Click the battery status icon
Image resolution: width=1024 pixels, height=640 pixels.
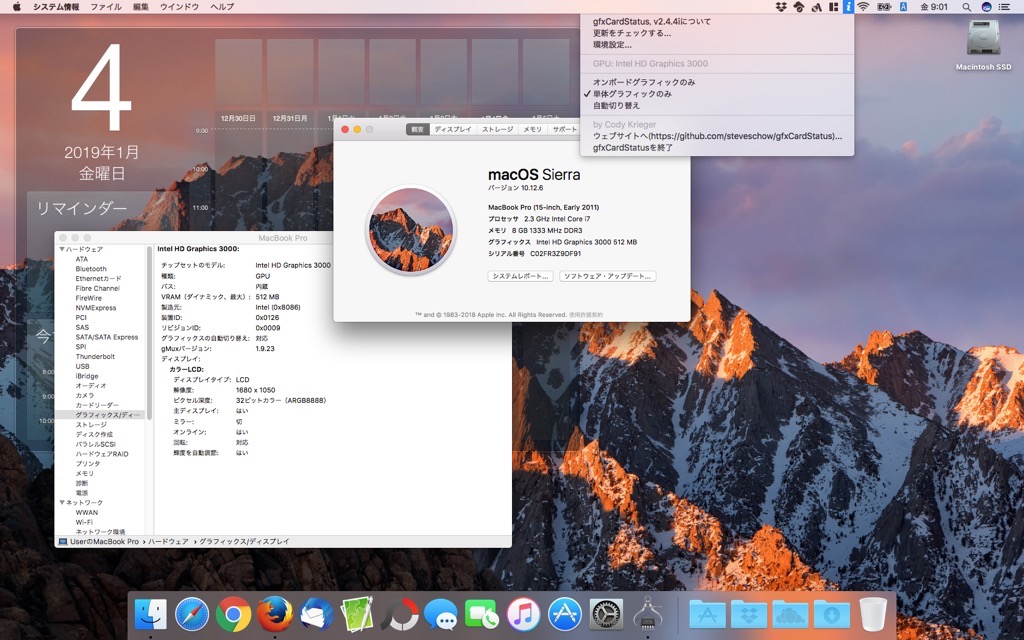[x=884, y=7]
